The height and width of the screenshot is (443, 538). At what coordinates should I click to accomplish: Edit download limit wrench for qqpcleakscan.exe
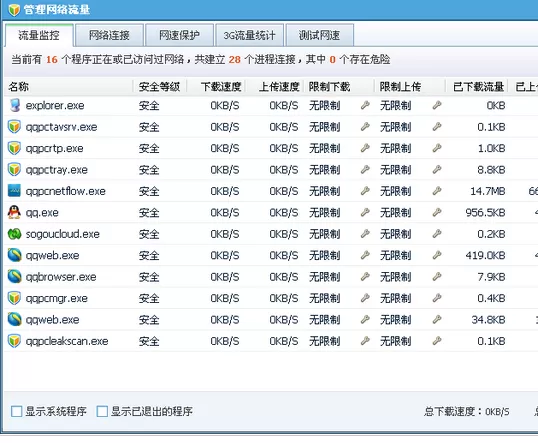click(365, 341)
